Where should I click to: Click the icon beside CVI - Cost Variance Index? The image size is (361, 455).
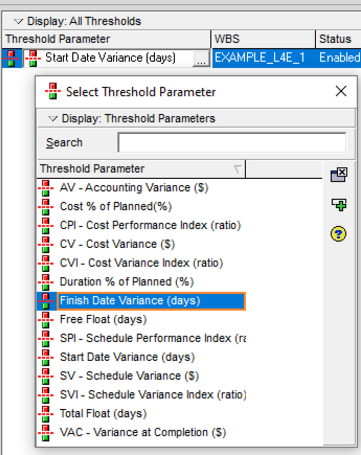pyautogui.click(x=46, y=263)
